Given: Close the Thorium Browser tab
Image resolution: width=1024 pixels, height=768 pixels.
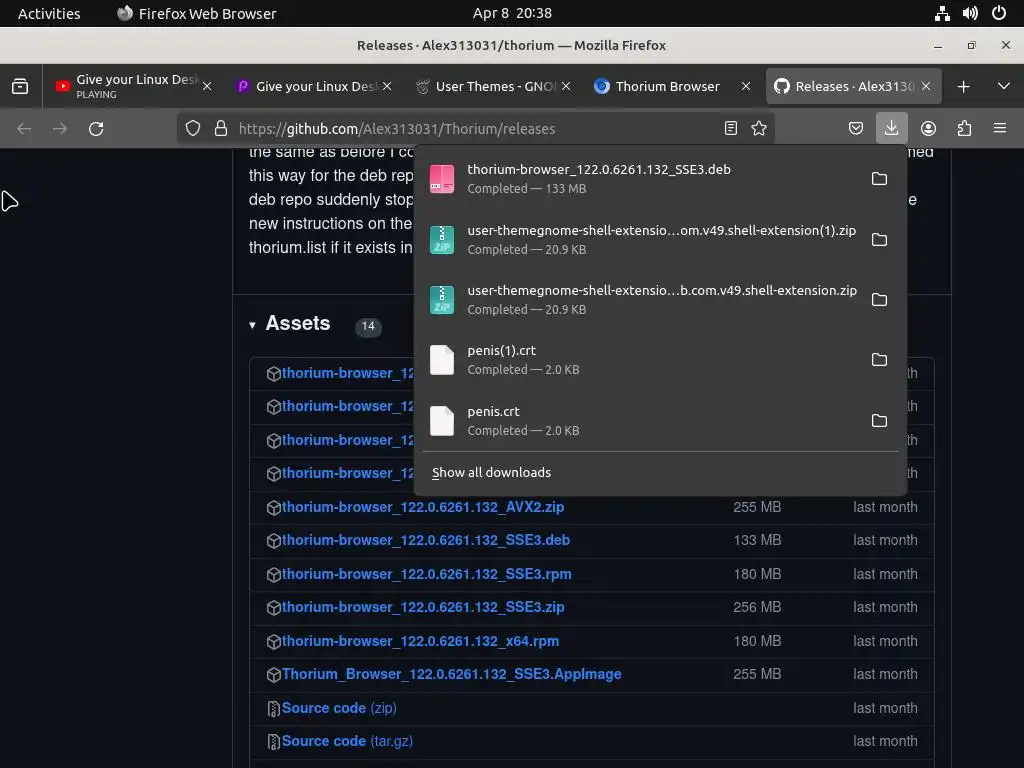Looking at the screenshot, I should point(746,86).
